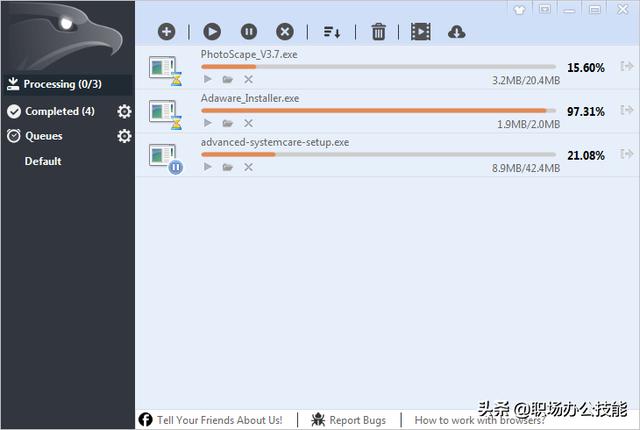This screenshot has width=640, height=430.
Task: Resume PhotoScape_V3.7.exe with its play icon
Action: [208, 79]
